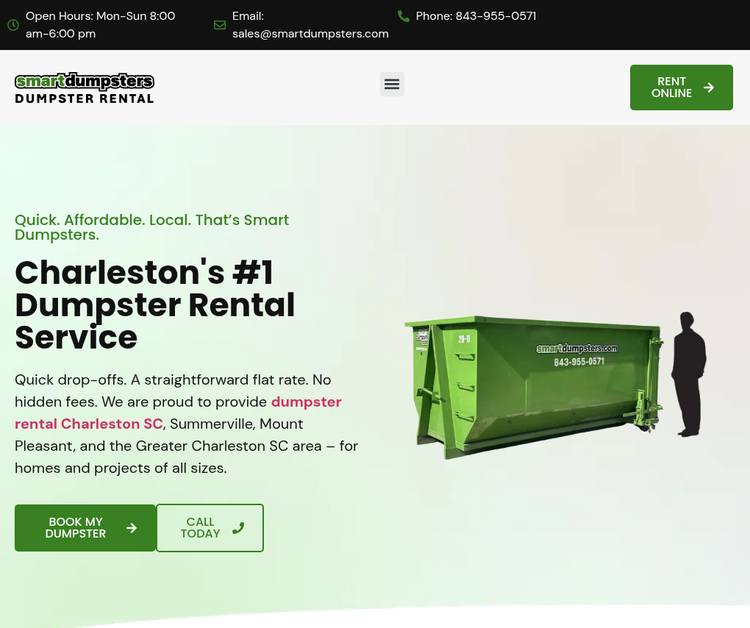Click the Rent Online button
Image resolution: width=750 pixels, height=628 pixels.
point(681,88)
